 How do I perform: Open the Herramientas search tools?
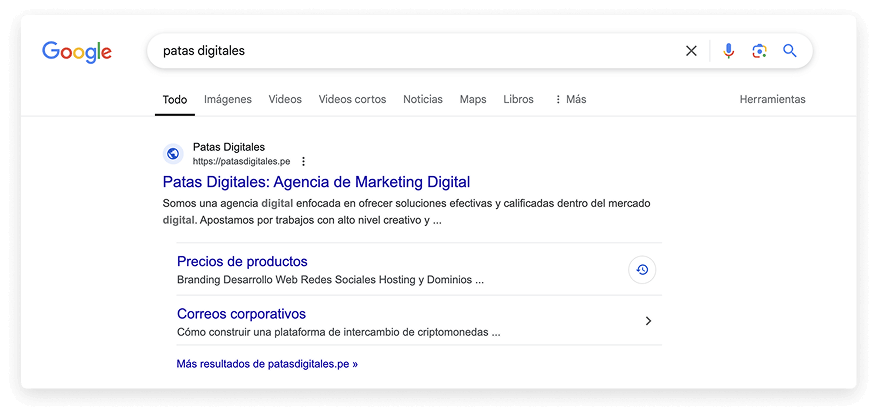773,100
